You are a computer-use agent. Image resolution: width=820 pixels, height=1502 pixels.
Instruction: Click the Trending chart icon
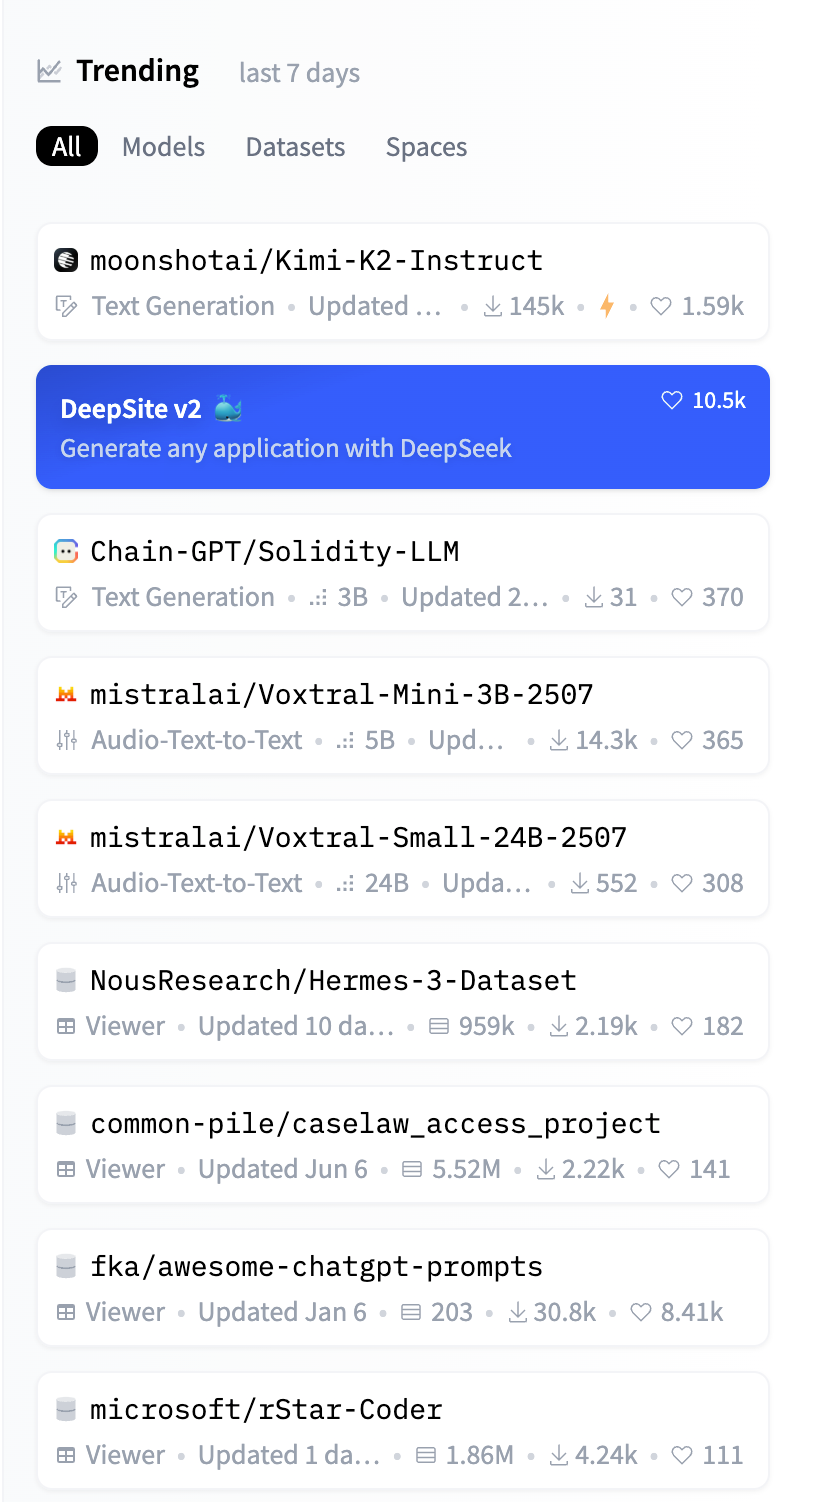pos(49,72)
